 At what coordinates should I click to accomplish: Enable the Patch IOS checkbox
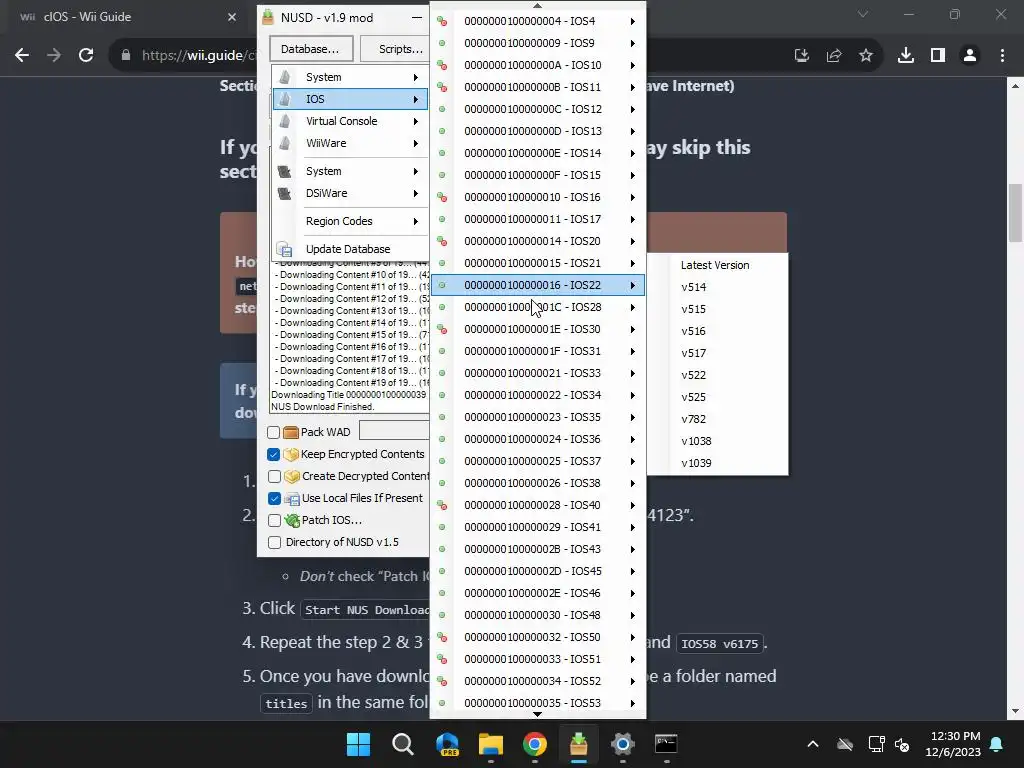click(x=274, y=520)
